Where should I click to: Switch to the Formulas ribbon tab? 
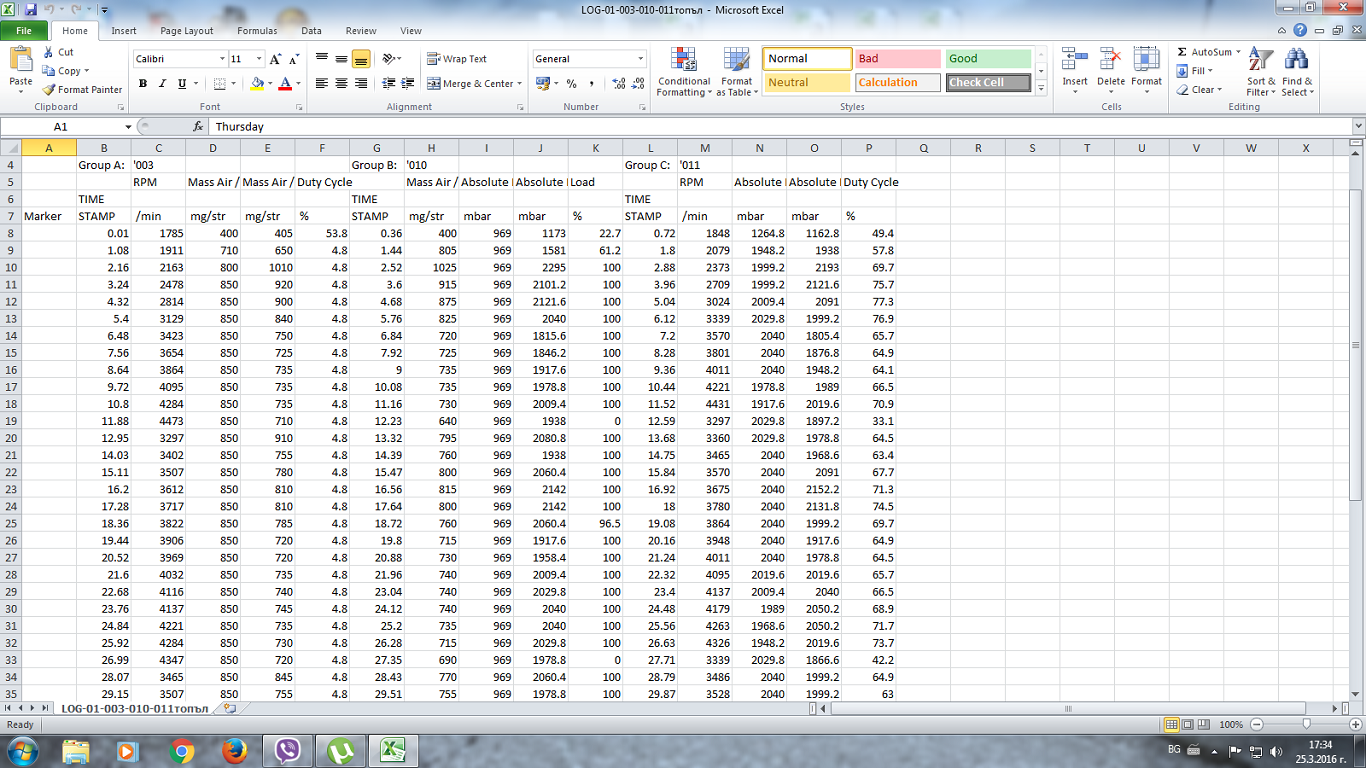(257, 31)
